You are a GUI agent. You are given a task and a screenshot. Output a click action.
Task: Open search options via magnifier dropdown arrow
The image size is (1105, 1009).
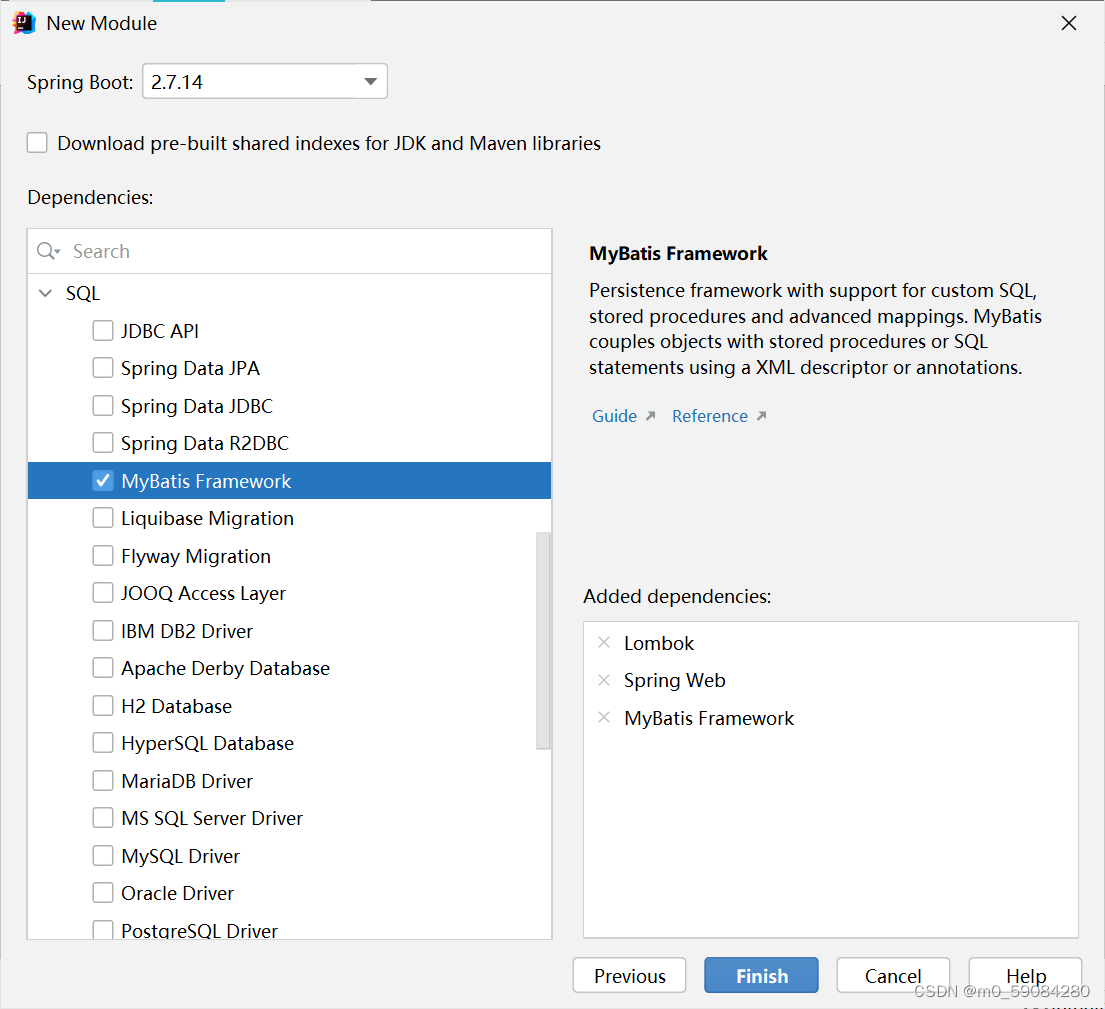[56, 253]
